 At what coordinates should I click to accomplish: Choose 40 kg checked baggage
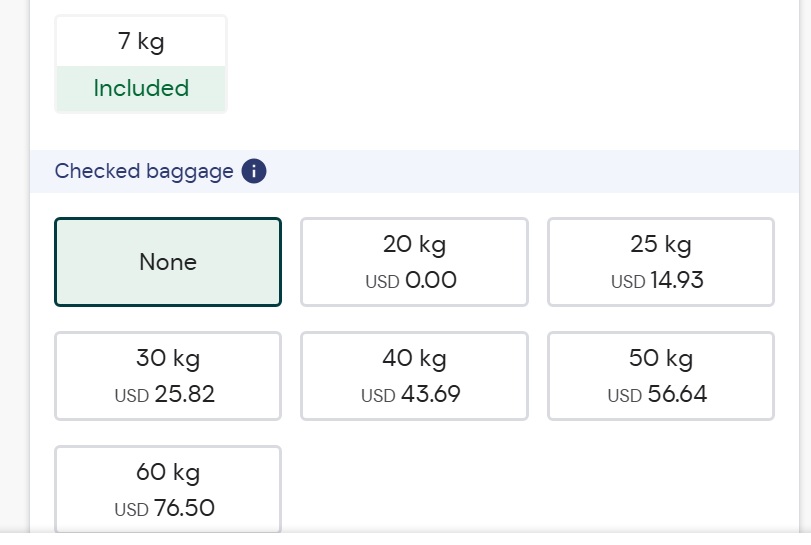coord(414,376)
